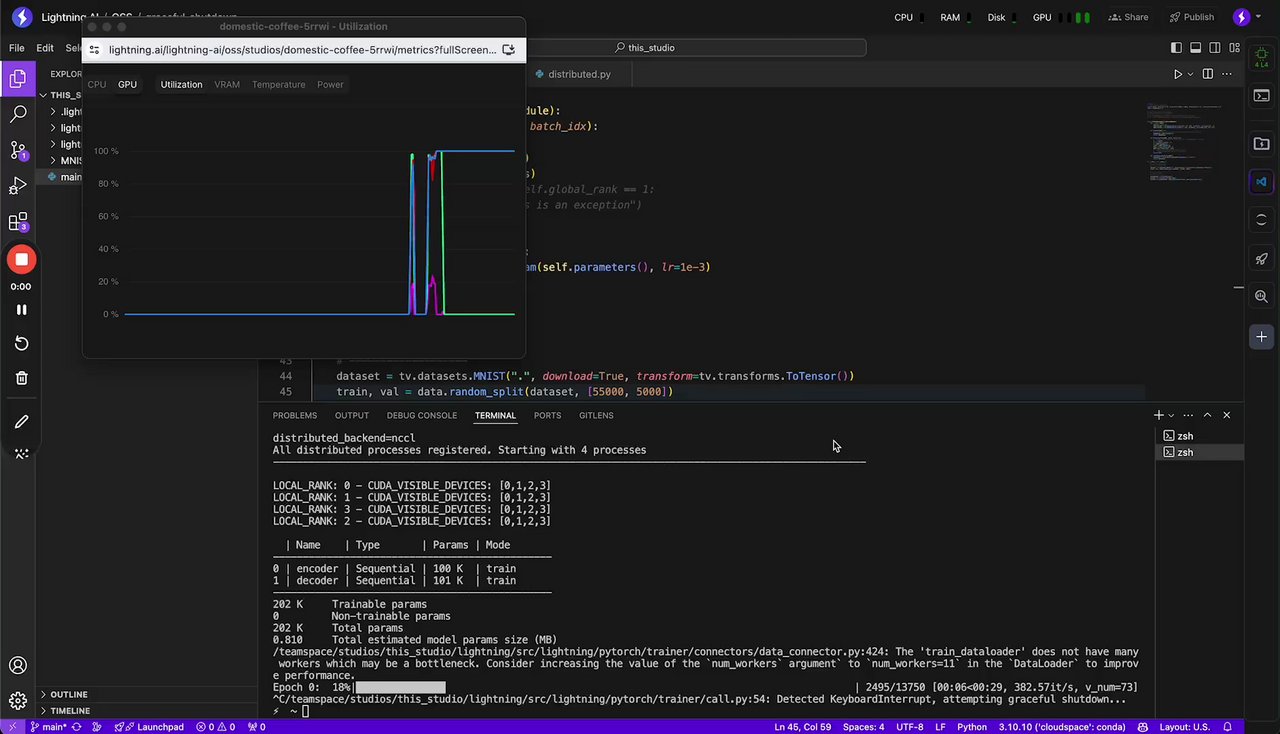Open the Extensions view with badge 3
The height and width of the screenshot is (734, 1280).
point(18,222)
